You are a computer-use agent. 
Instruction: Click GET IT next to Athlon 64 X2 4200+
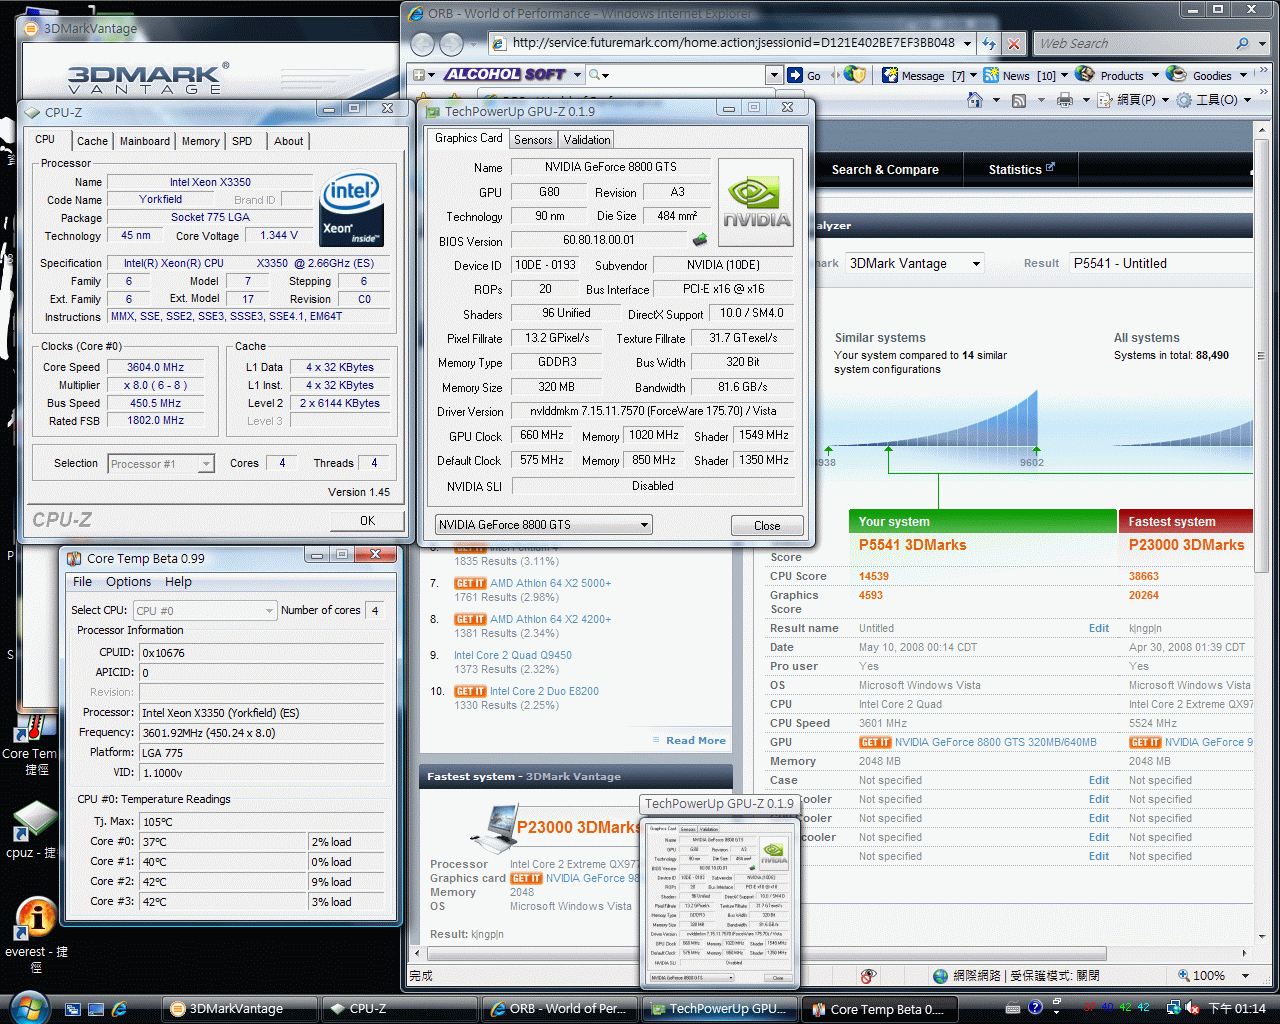pyautogui.click(x=470, y=619)
